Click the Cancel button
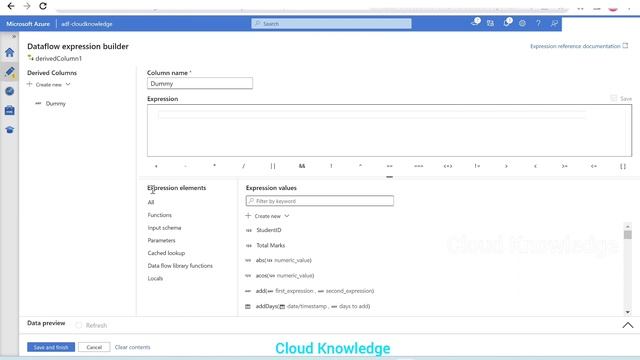This screenshot has width=640, height=360. point(94,347)
